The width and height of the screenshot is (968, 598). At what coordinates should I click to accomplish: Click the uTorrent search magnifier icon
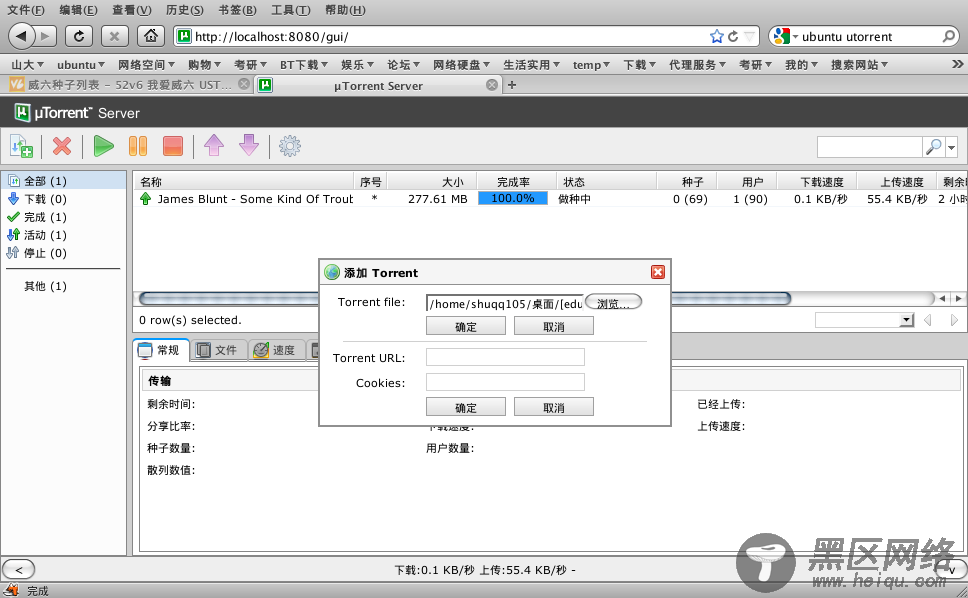933,147
